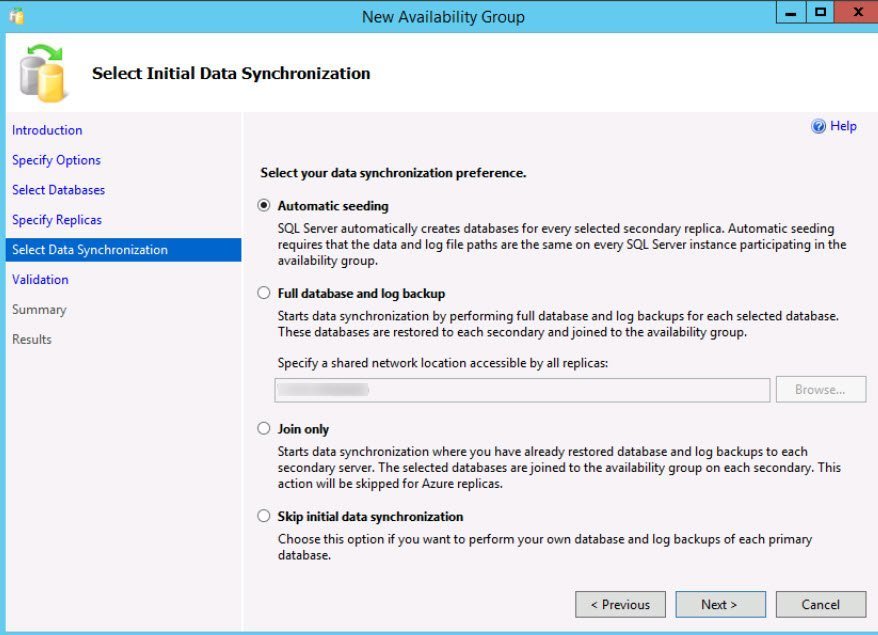Select Full database and log backup option
This screenshot has width=878, height=635.
pos(264,293)
